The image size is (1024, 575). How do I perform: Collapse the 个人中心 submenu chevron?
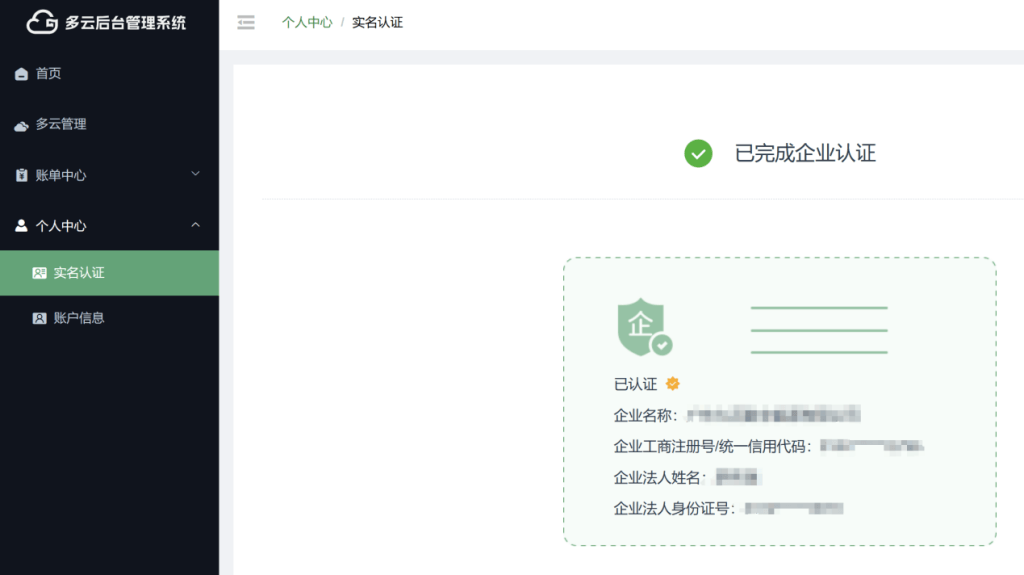tap(196, 225)
